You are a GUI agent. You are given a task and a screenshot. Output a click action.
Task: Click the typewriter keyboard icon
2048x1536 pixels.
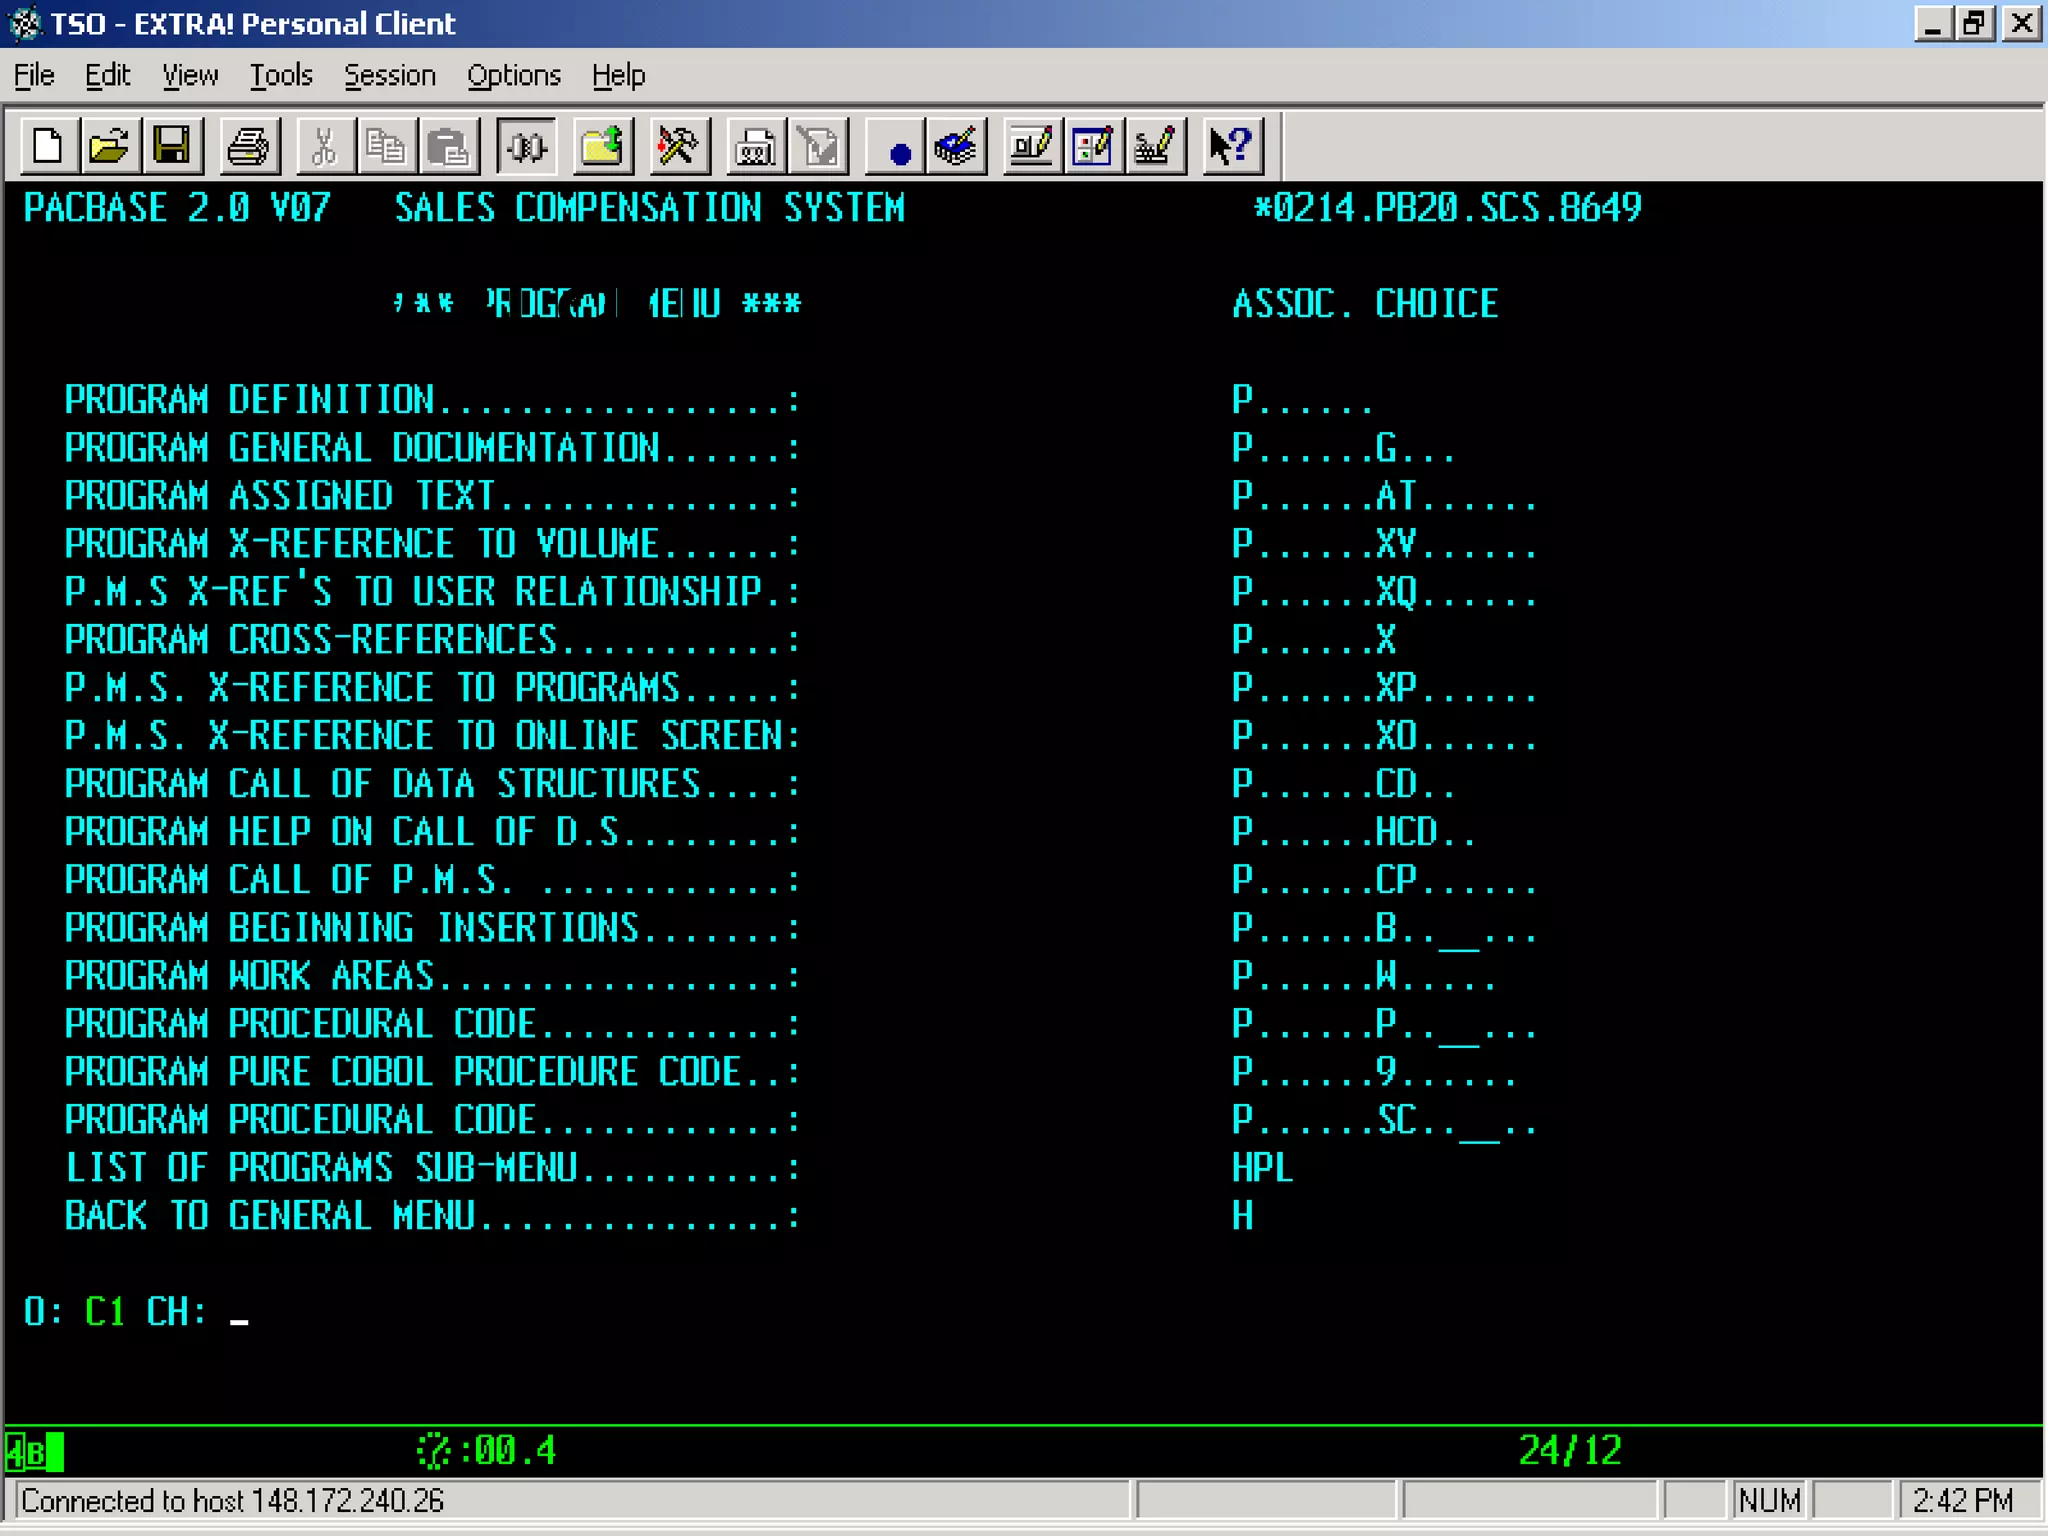coord(755,147)
